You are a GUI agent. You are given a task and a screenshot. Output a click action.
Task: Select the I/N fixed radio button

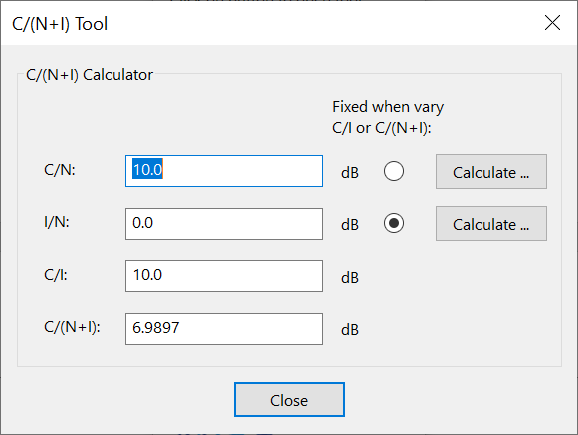click(394, 223)
